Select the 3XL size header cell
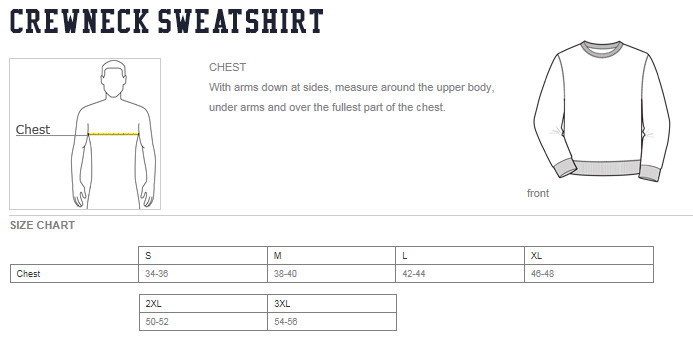 tap(332, 304)
